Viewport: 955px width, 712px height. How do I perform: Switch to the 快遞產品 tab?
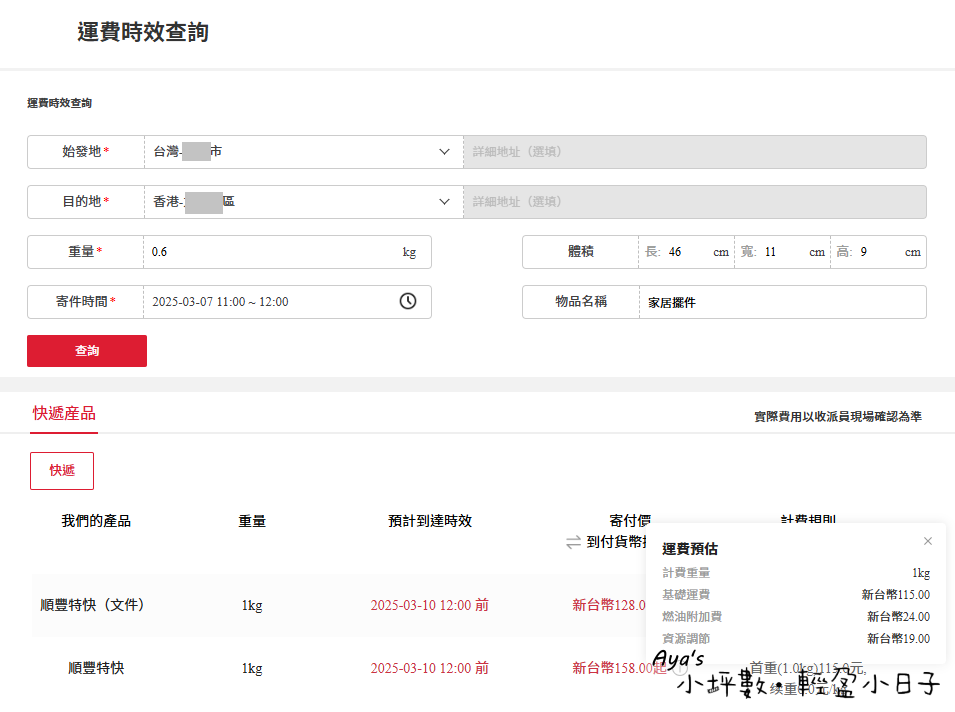(x=64, y=414)
